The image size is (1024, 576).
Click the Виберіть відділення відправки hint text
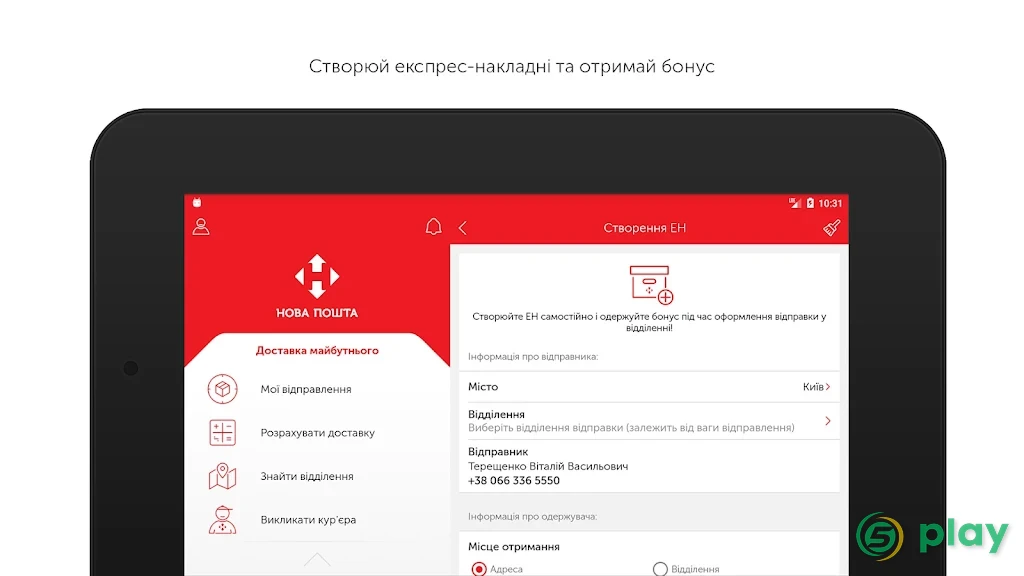pyautogui.click(x=632, y=428)
